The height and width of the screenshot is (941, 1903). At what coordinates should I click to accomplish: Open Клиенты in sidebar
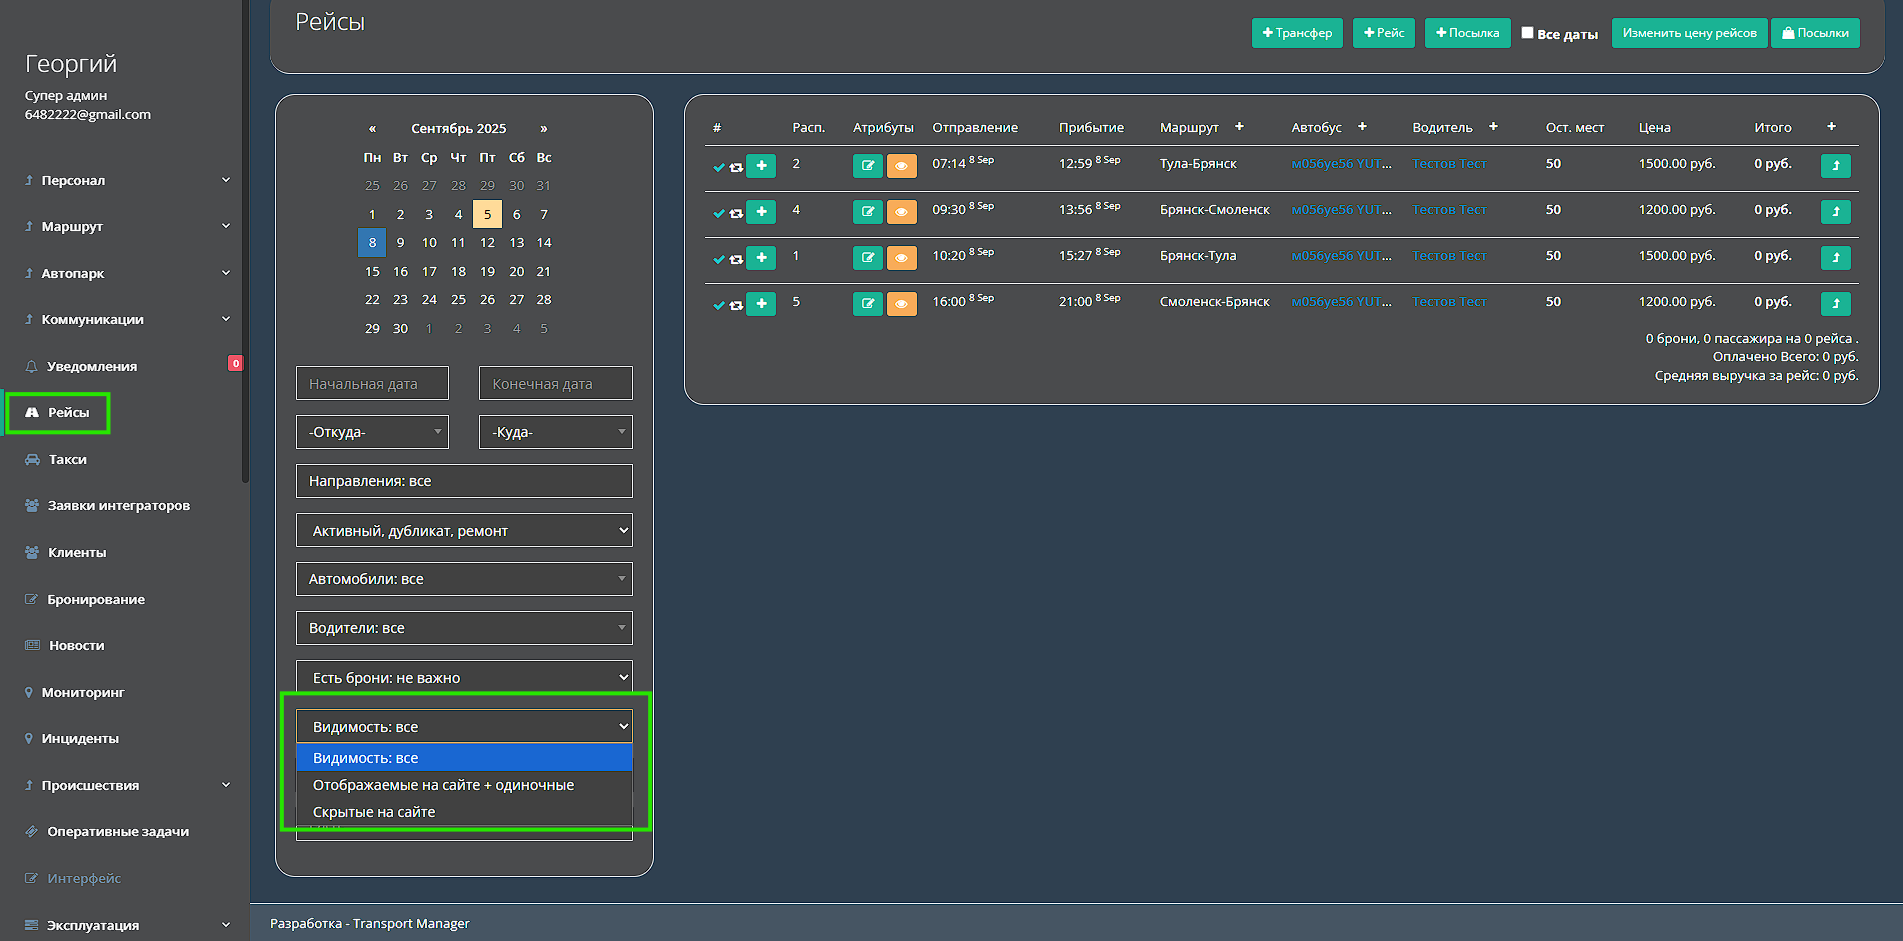pyautogui.click(x=76, y=552)
